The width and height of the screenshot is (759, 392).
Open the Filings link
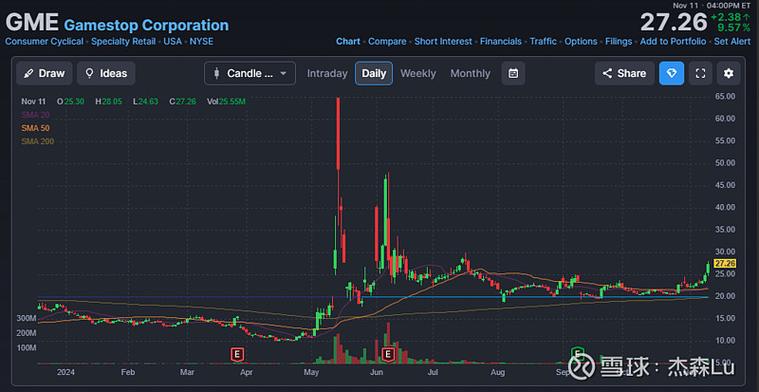coord(619,42)
